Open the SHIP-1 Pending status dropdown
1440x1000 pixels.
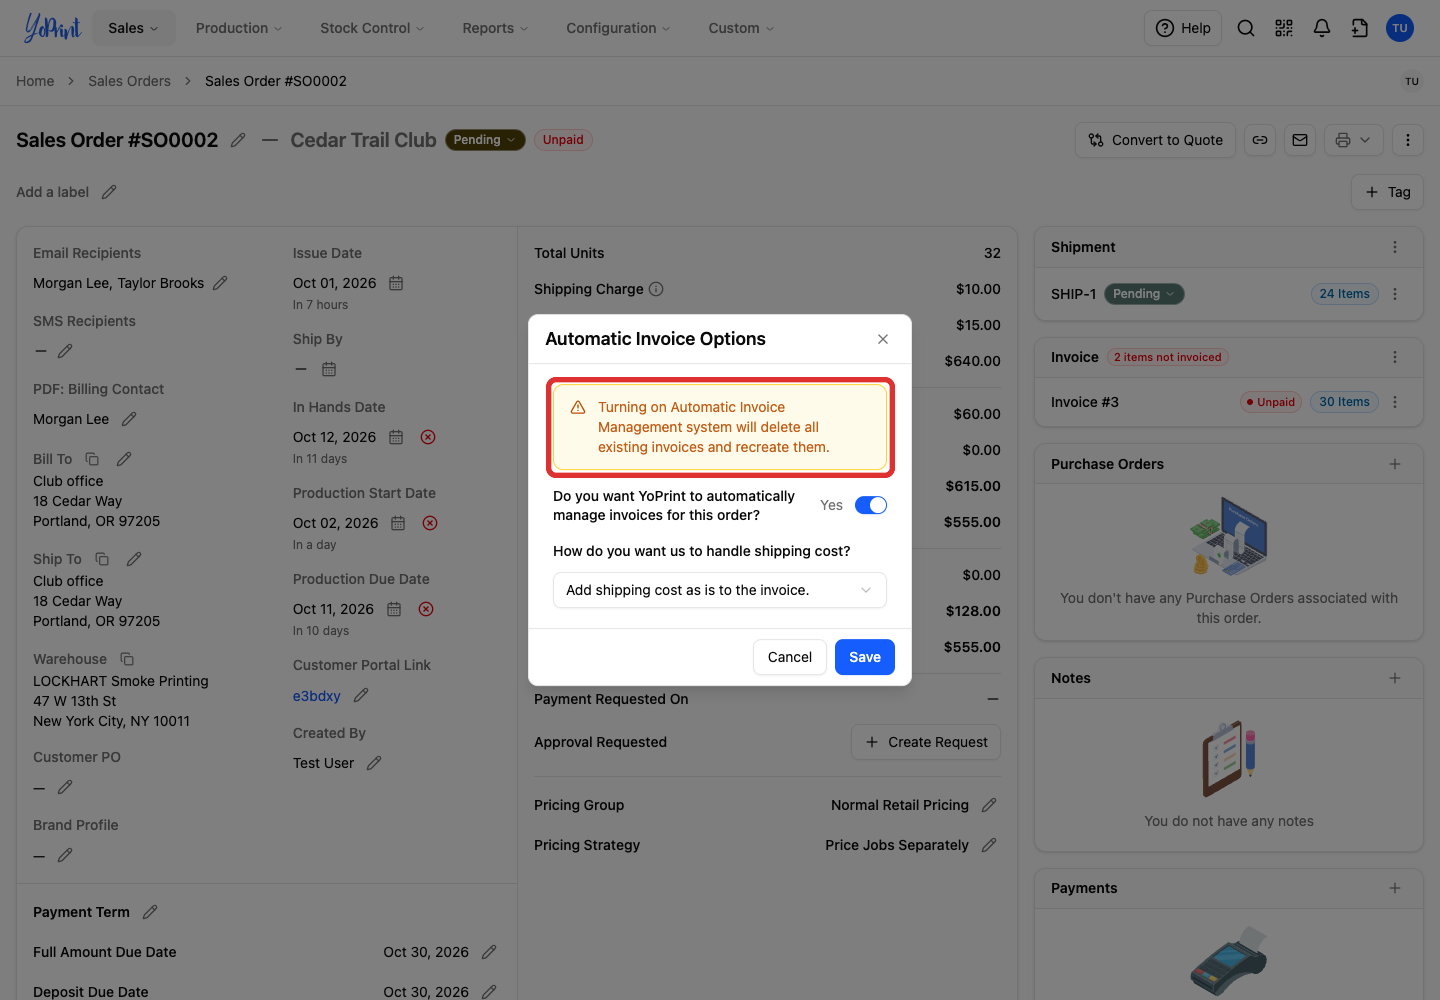tap(1144, 294)
